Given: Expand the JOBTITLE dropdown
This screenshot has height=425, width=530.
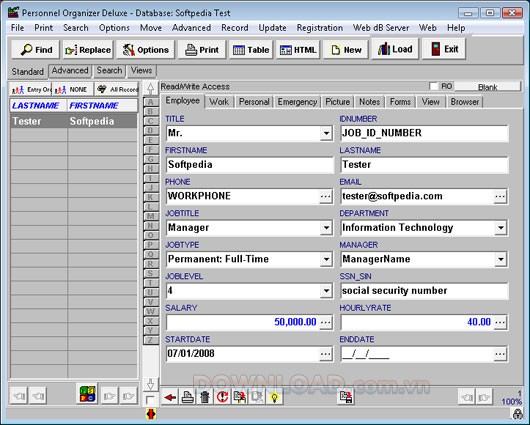Looking at the screenshot, I should pyautogui.click(x=326, y=228).
